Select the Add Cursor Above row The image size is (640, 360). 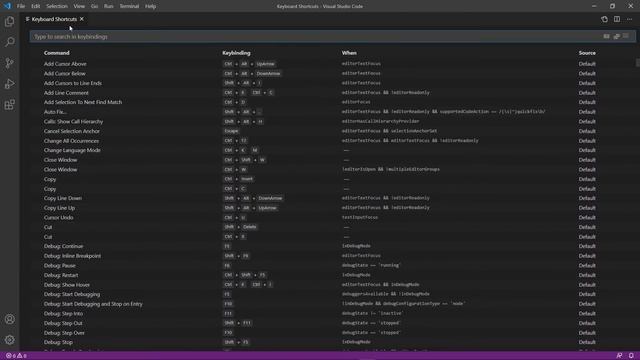[332, 64]
